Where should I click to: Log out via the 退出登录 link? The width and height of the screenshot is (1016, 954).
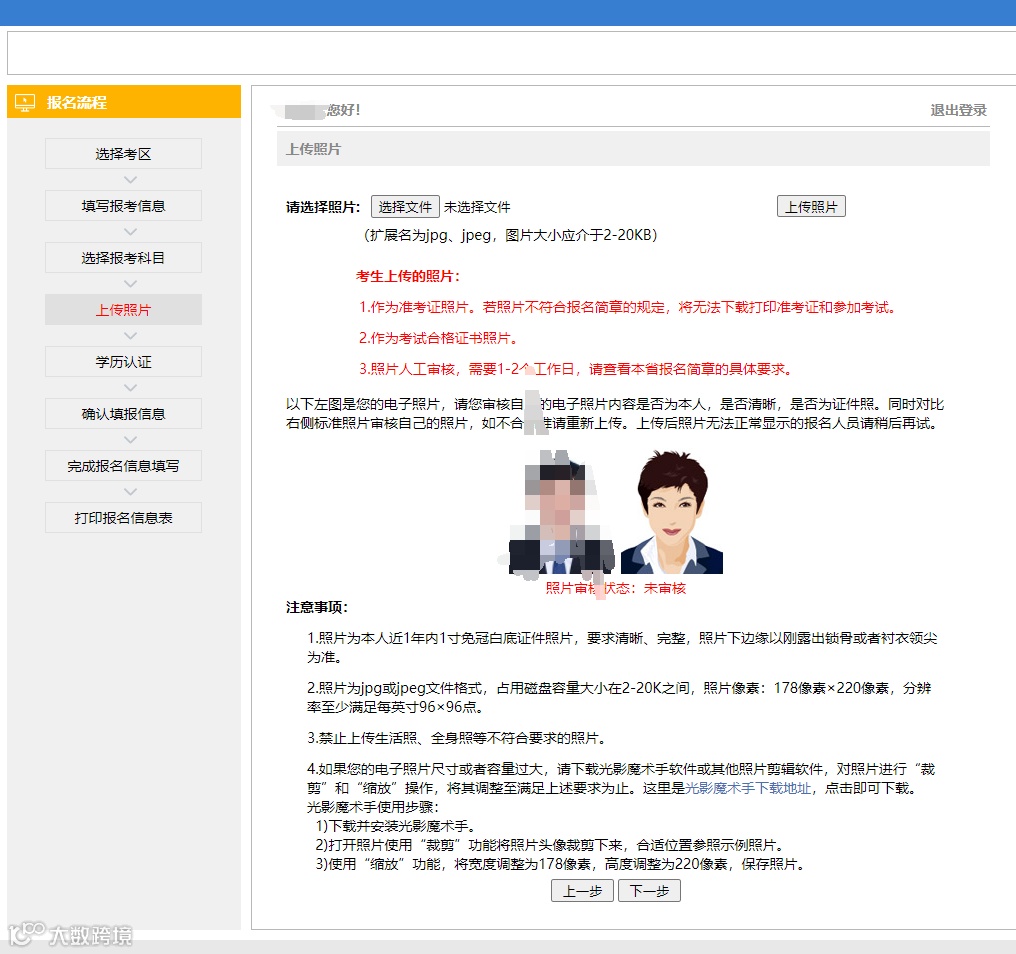[x=958, y=110]
